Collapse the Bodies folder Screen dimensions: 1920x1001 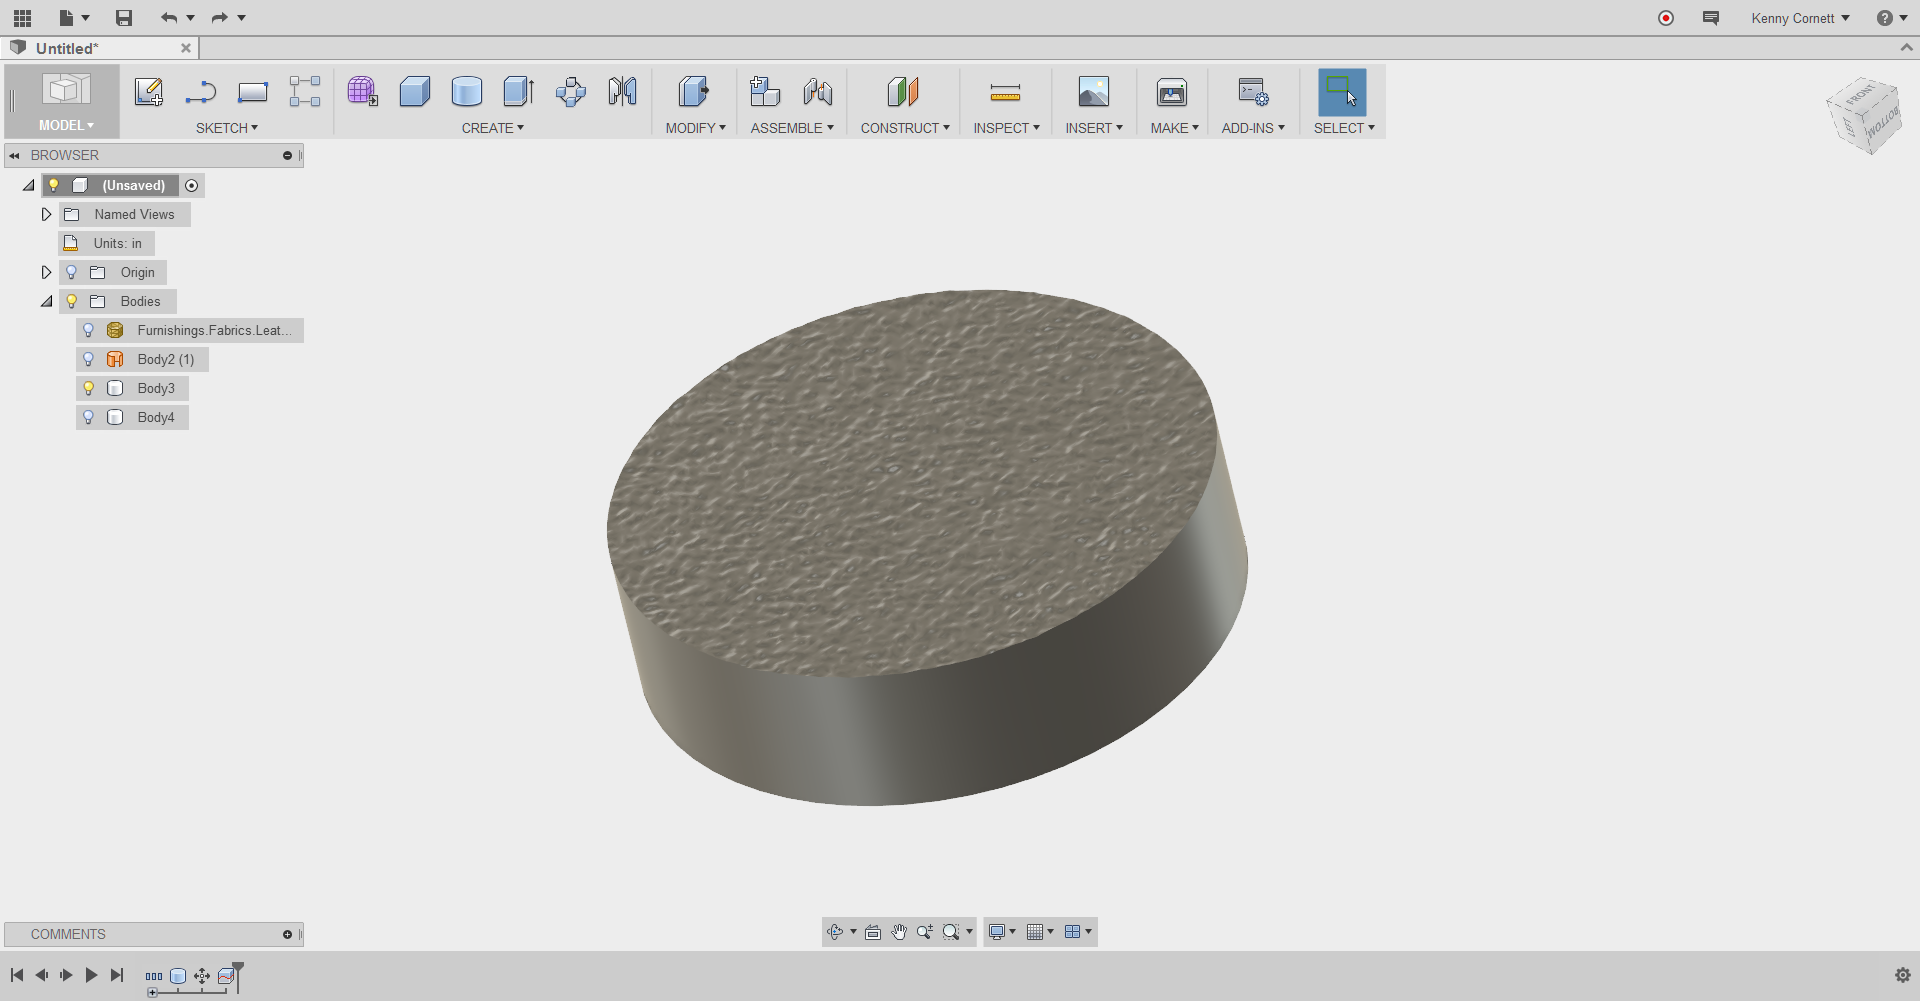46,301
